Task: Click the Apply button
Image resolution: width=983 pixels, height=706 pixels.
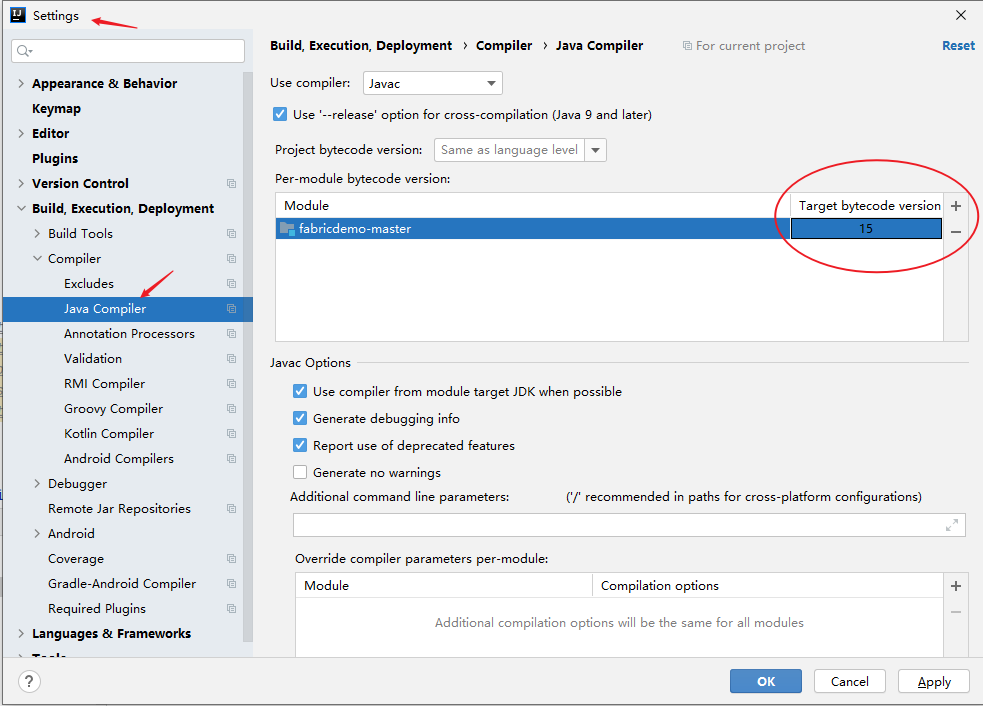Action: (x=933, y=681)
